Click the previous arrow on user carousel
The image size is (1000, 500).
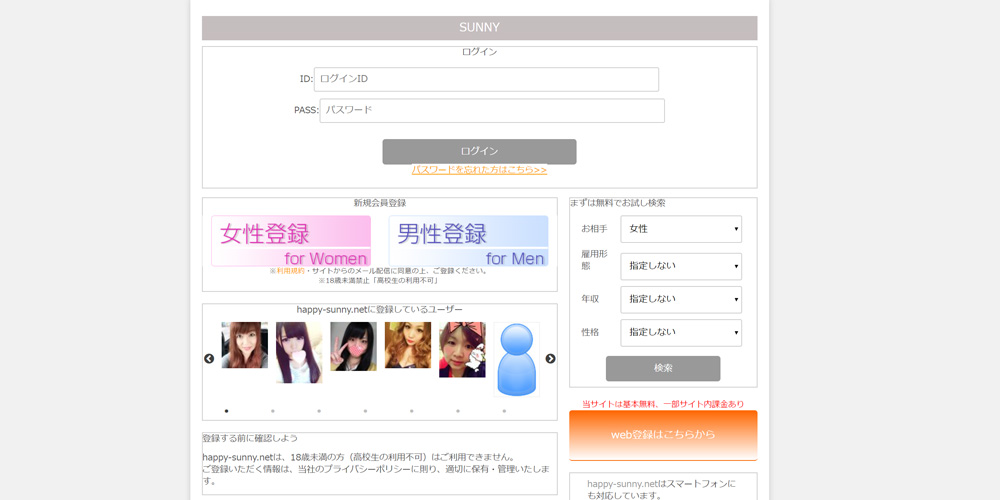[209, 359]
